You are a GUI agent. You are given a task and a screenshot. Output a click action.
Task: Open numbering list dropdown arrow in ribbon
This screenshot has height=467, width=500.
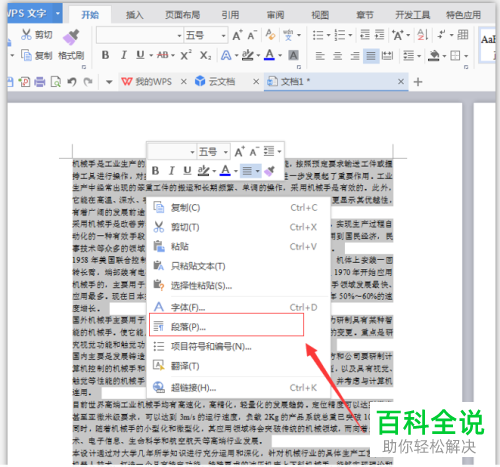[x=350, y=35]
